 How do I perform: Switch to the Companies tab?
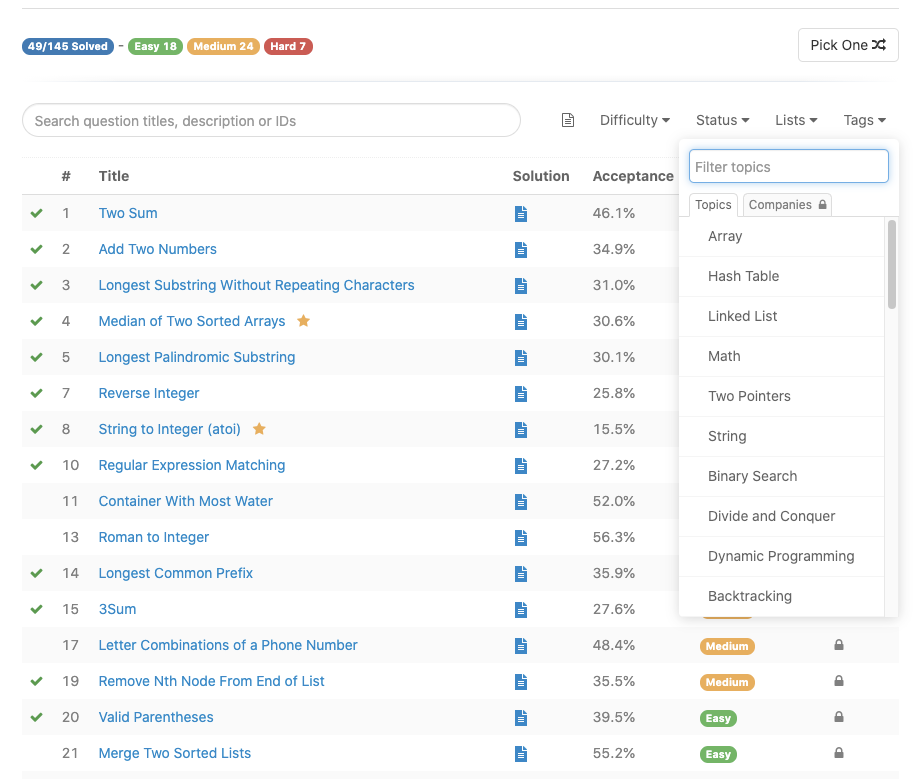787,205
